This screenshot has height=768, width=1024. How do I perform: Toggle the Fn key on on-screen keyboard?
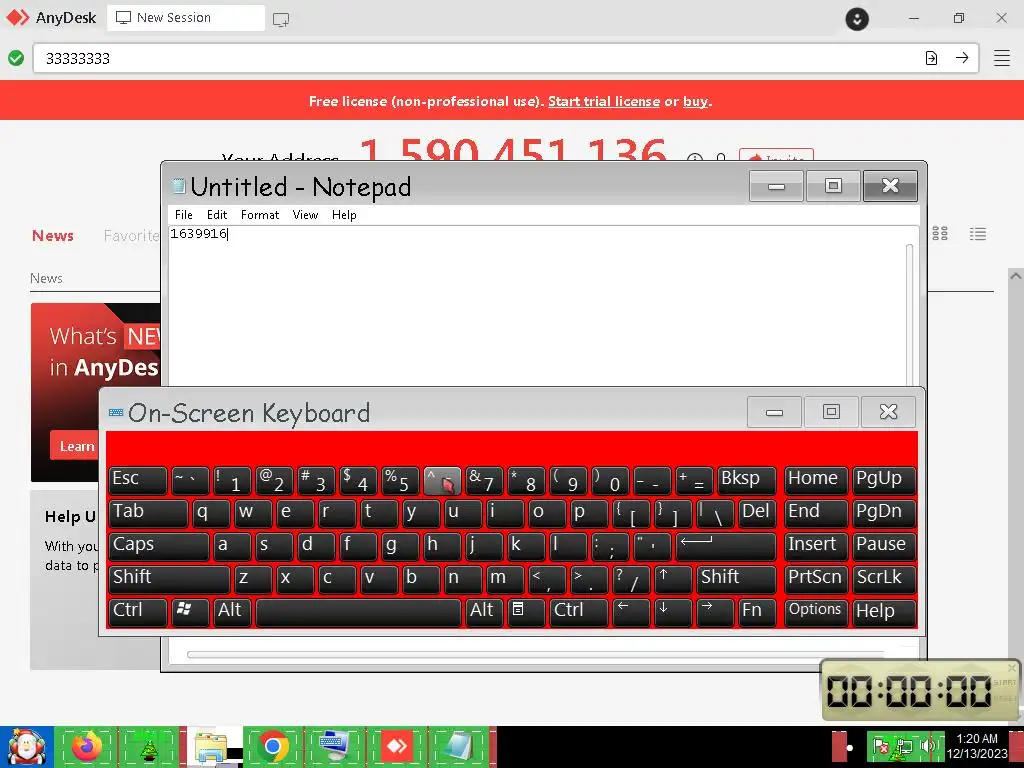pos(757,612)
